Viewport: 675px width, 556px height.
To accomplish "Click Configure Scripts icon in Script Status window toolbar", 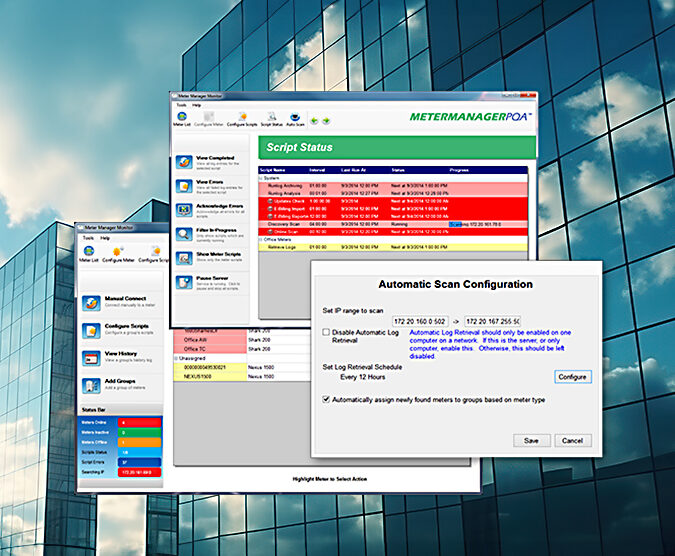I will (242, 119).
